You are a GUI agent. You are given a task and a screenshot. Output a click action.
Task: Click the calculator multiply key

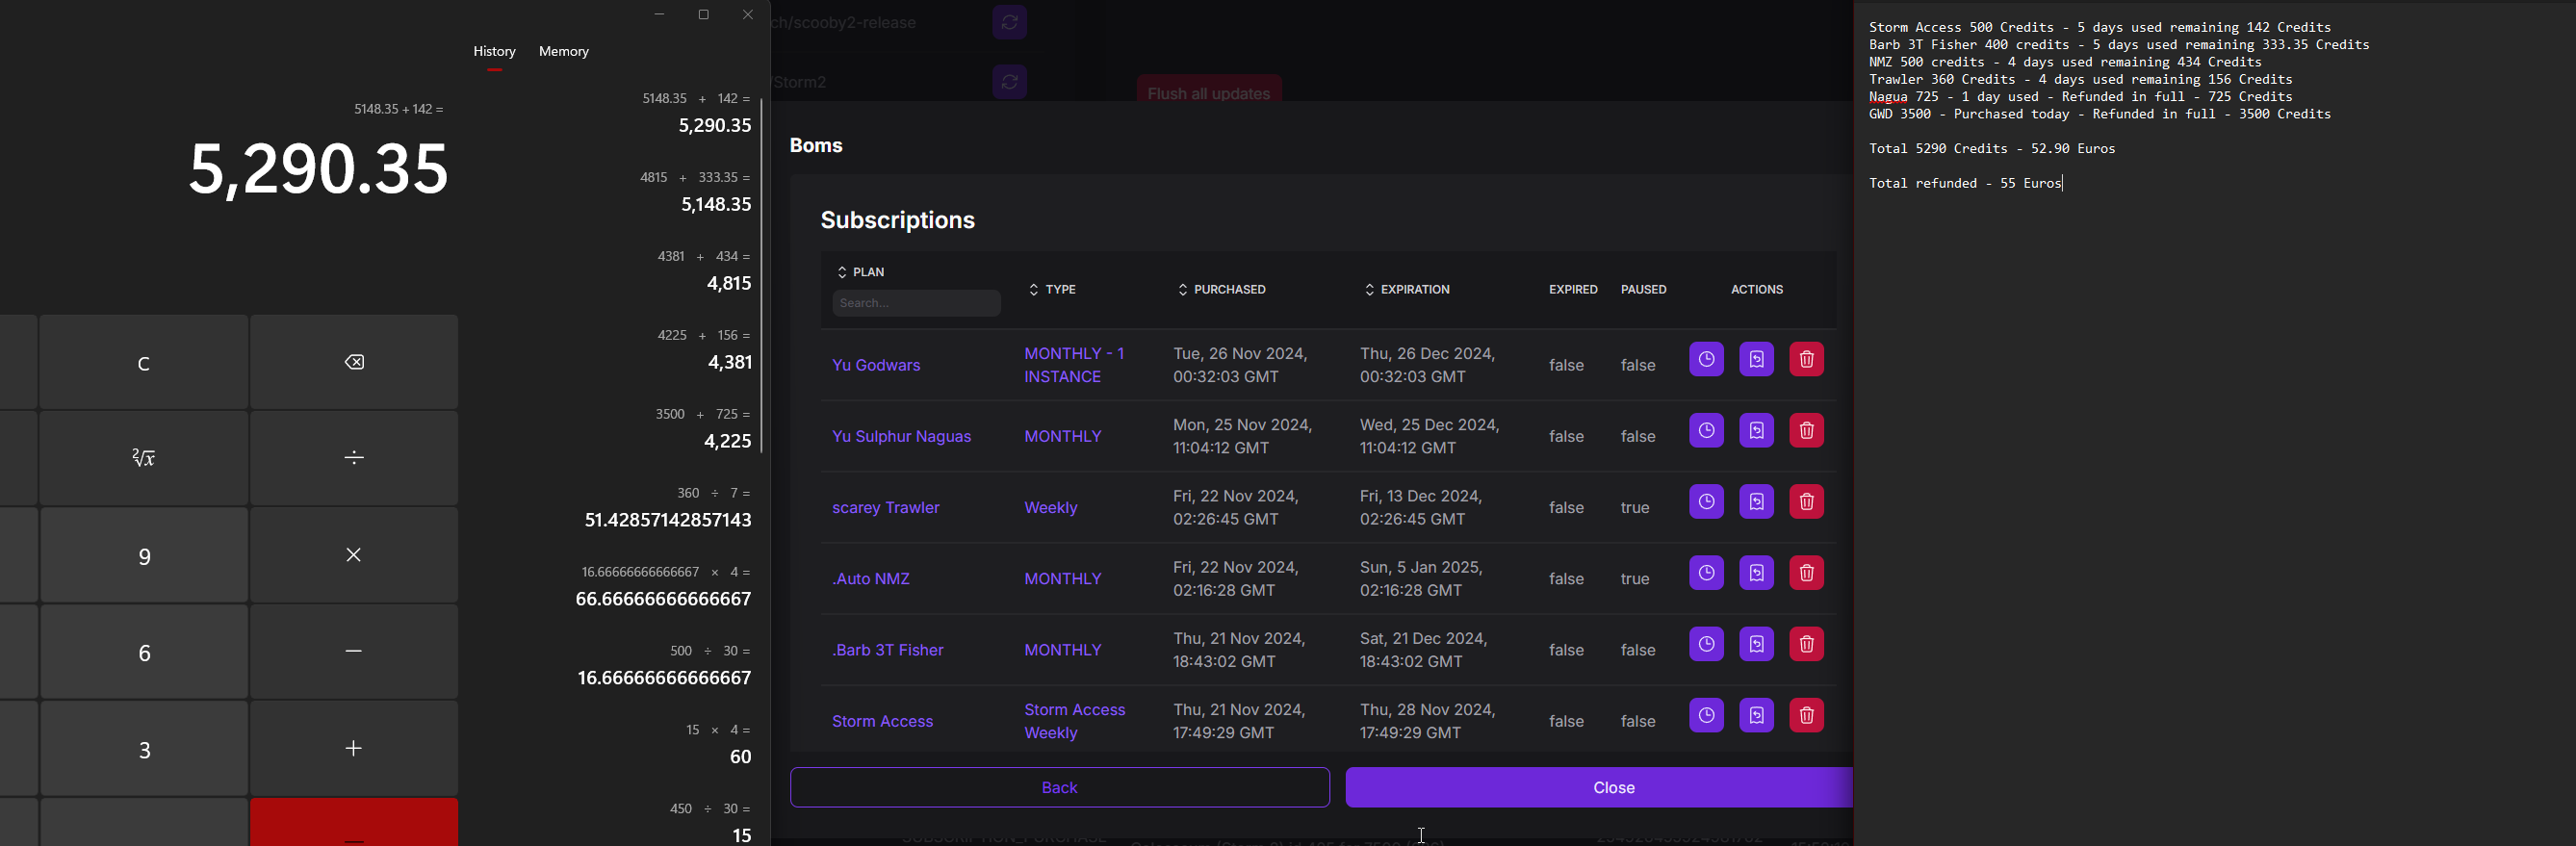tap(354, 555)
